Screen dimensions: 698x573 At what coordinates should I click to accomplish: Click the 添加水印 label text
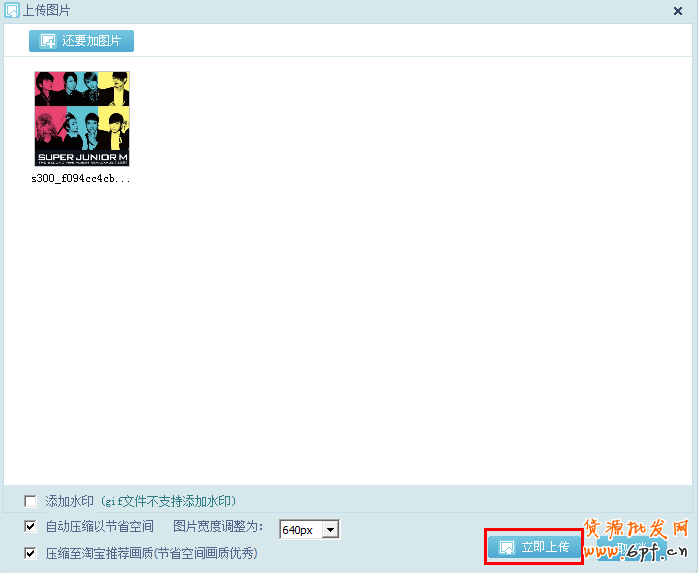coord(70,501)
